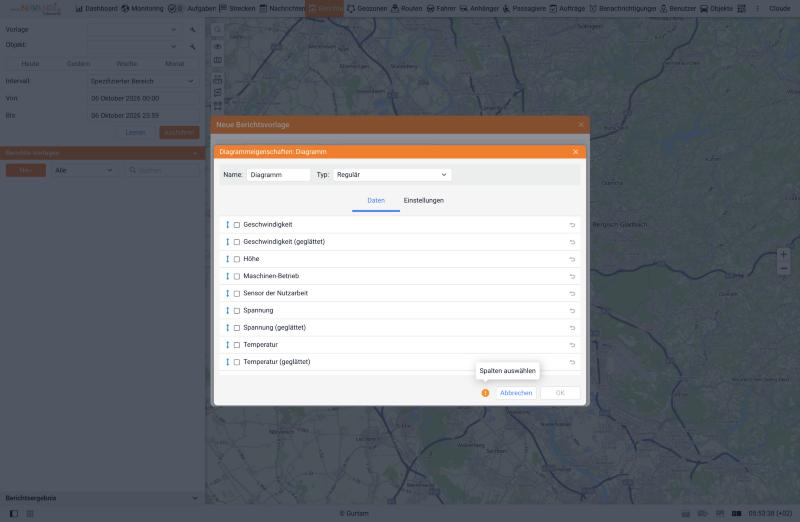Open the Alle filter dropdown
The image size is (800, 522).
click(x=84, y=170)
